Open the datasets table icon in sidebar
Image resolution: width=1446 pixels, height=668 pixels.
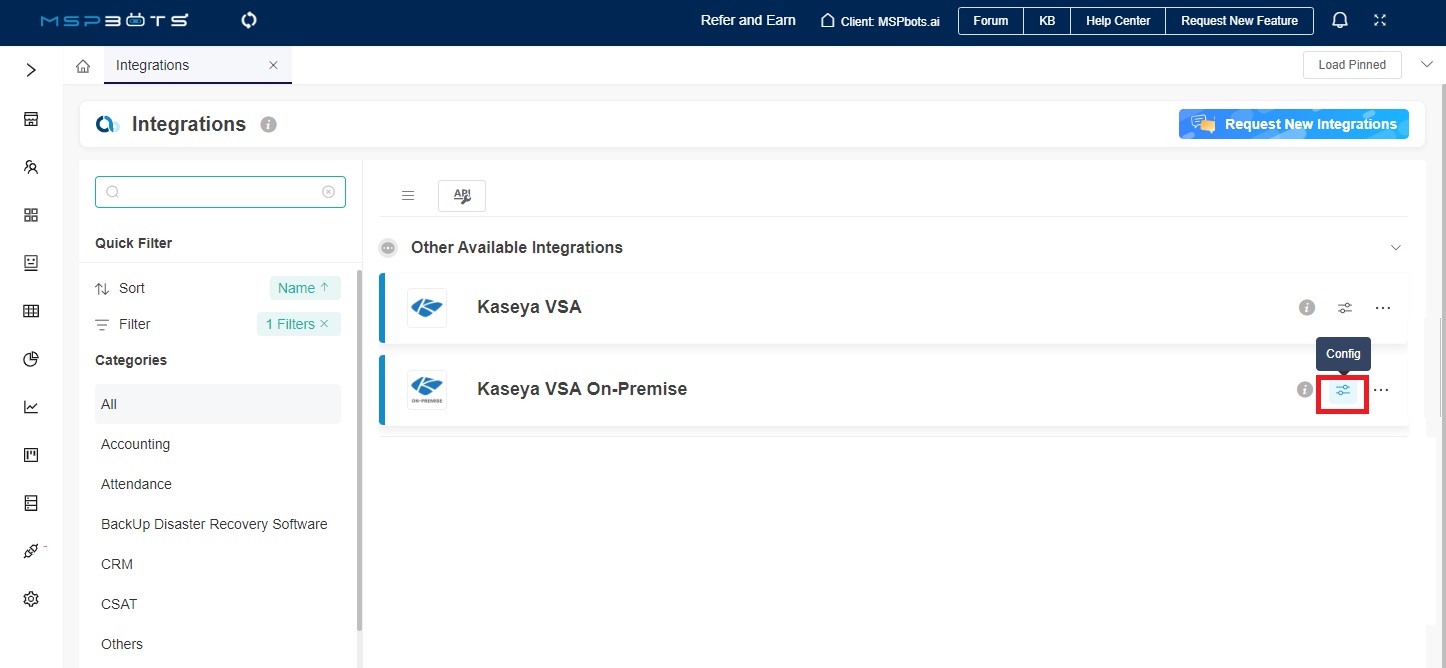tap(31, 311)
